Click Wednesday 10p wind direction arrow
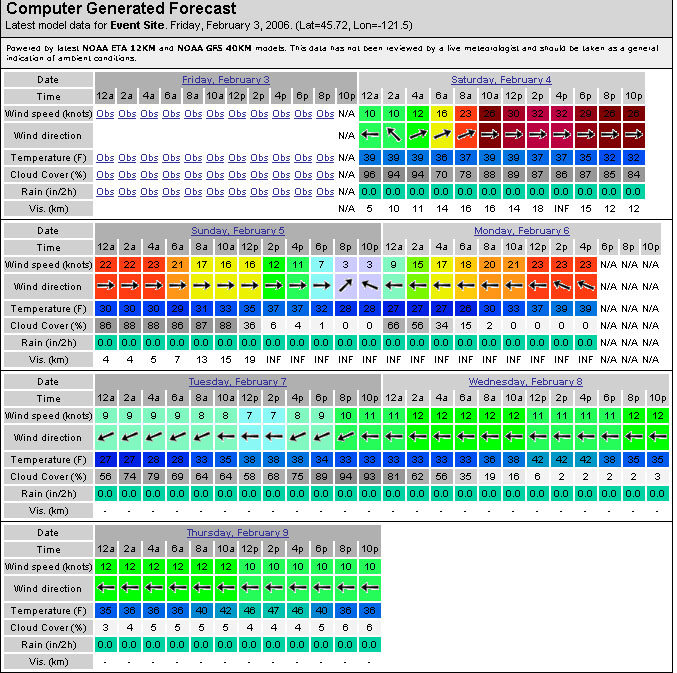Screen dimensions: 677x673 coord(658,437)
